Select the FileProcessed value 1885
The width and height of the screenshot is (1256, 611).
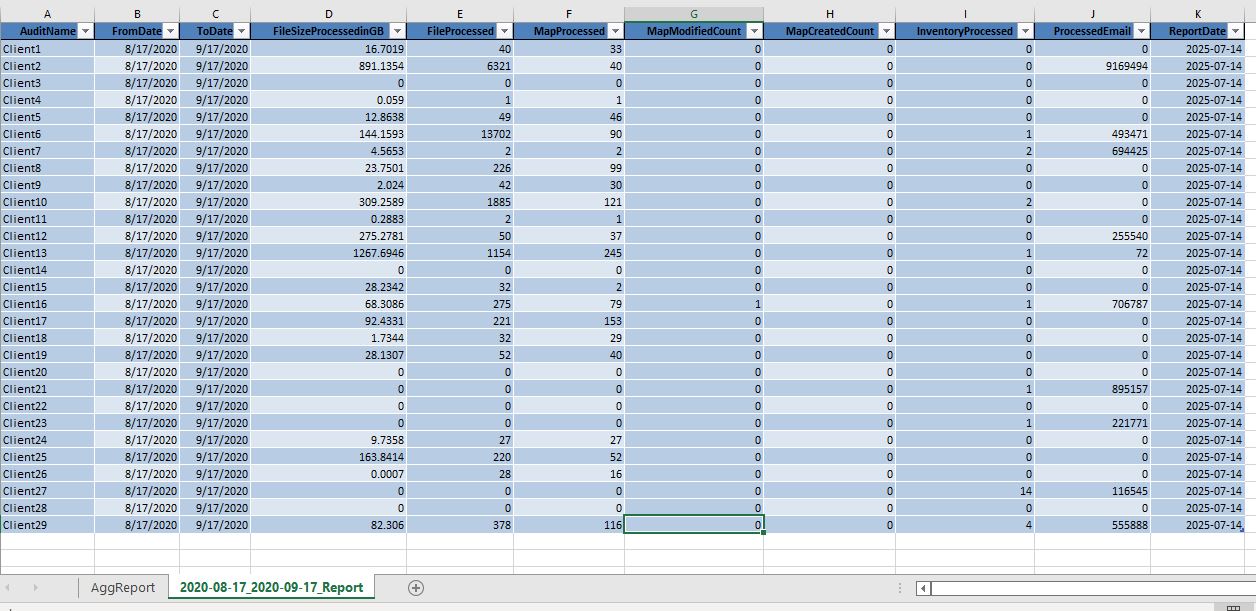click(x=460, y=202)
